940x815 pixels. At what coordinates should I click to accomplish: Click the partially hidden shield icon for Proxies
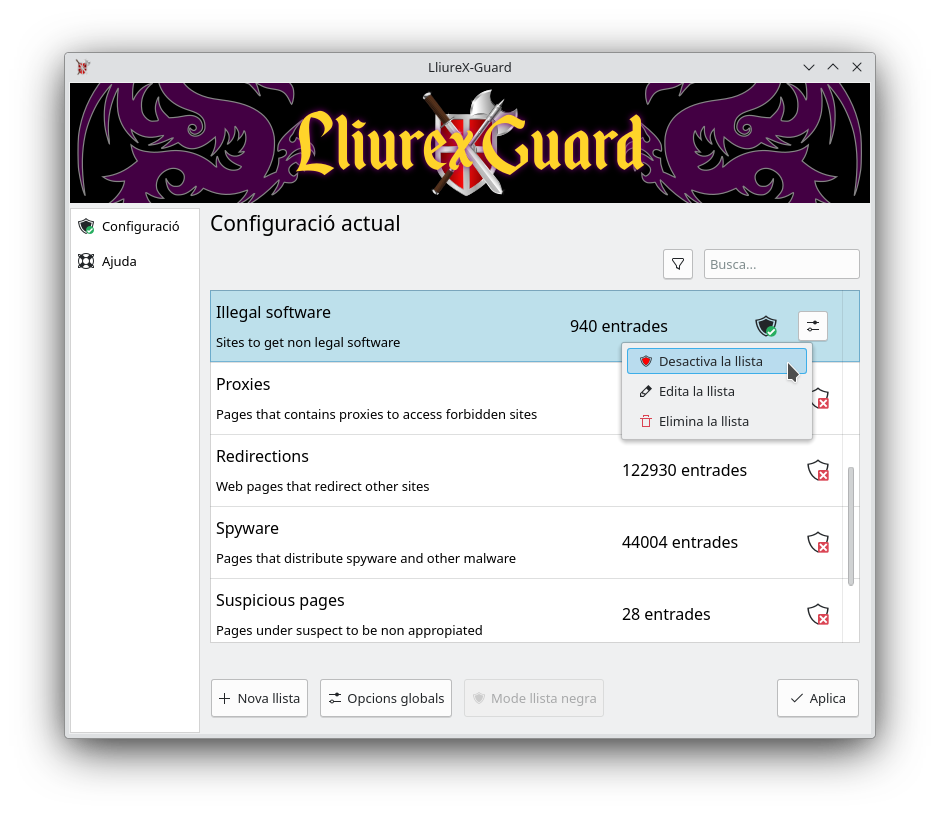coord(821,398)
